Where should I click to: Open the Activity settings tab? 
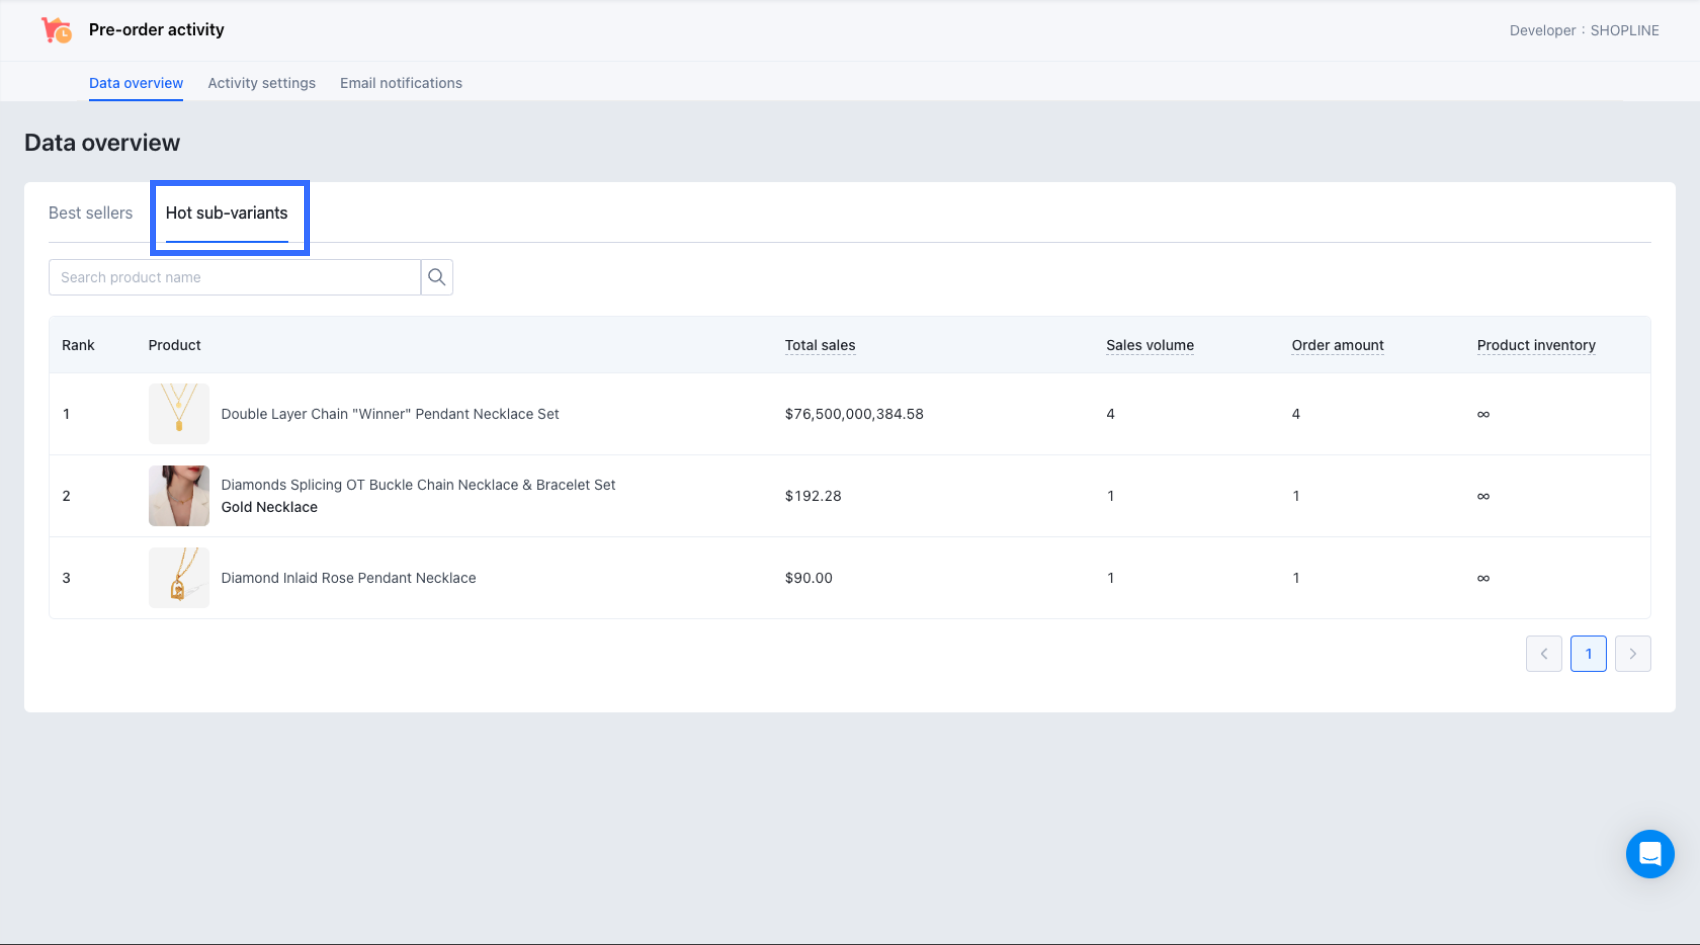click(x=261, y=83)
